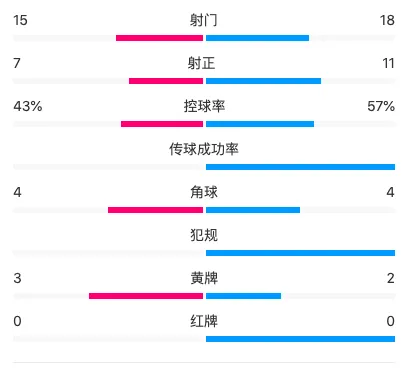Screen dimensions: 411x369
Task: Click the pink 控球率 bar
Action: (x=162, y=124)
